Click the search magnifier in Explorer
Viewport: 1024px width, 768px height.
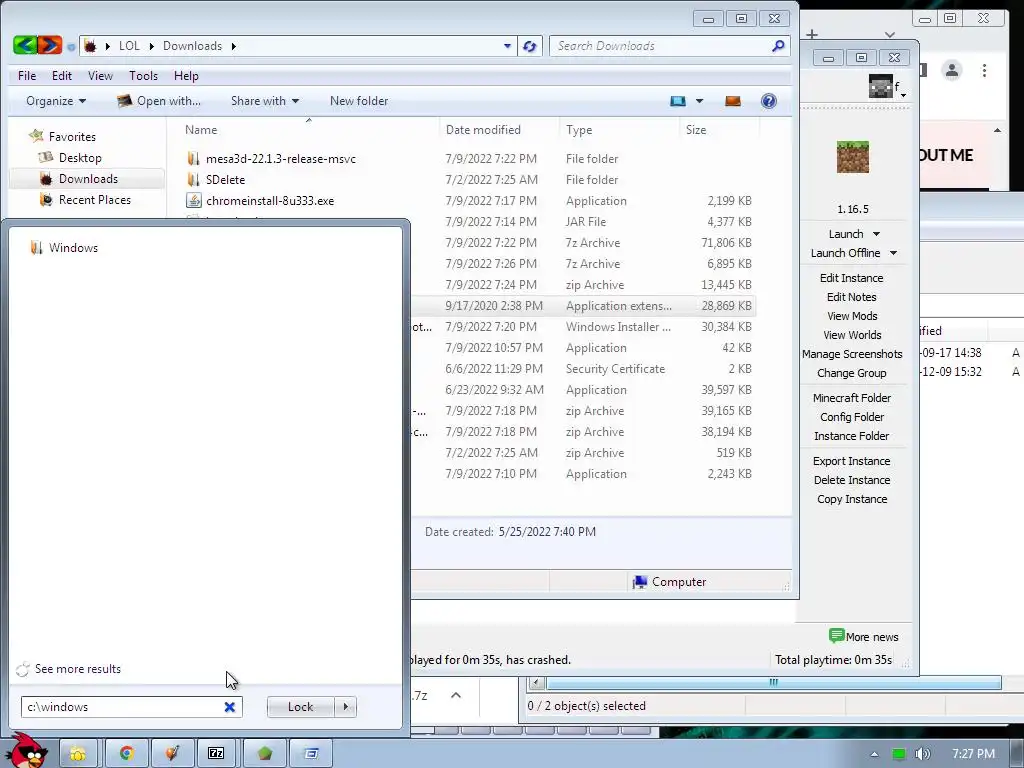[x=778, y=46]
